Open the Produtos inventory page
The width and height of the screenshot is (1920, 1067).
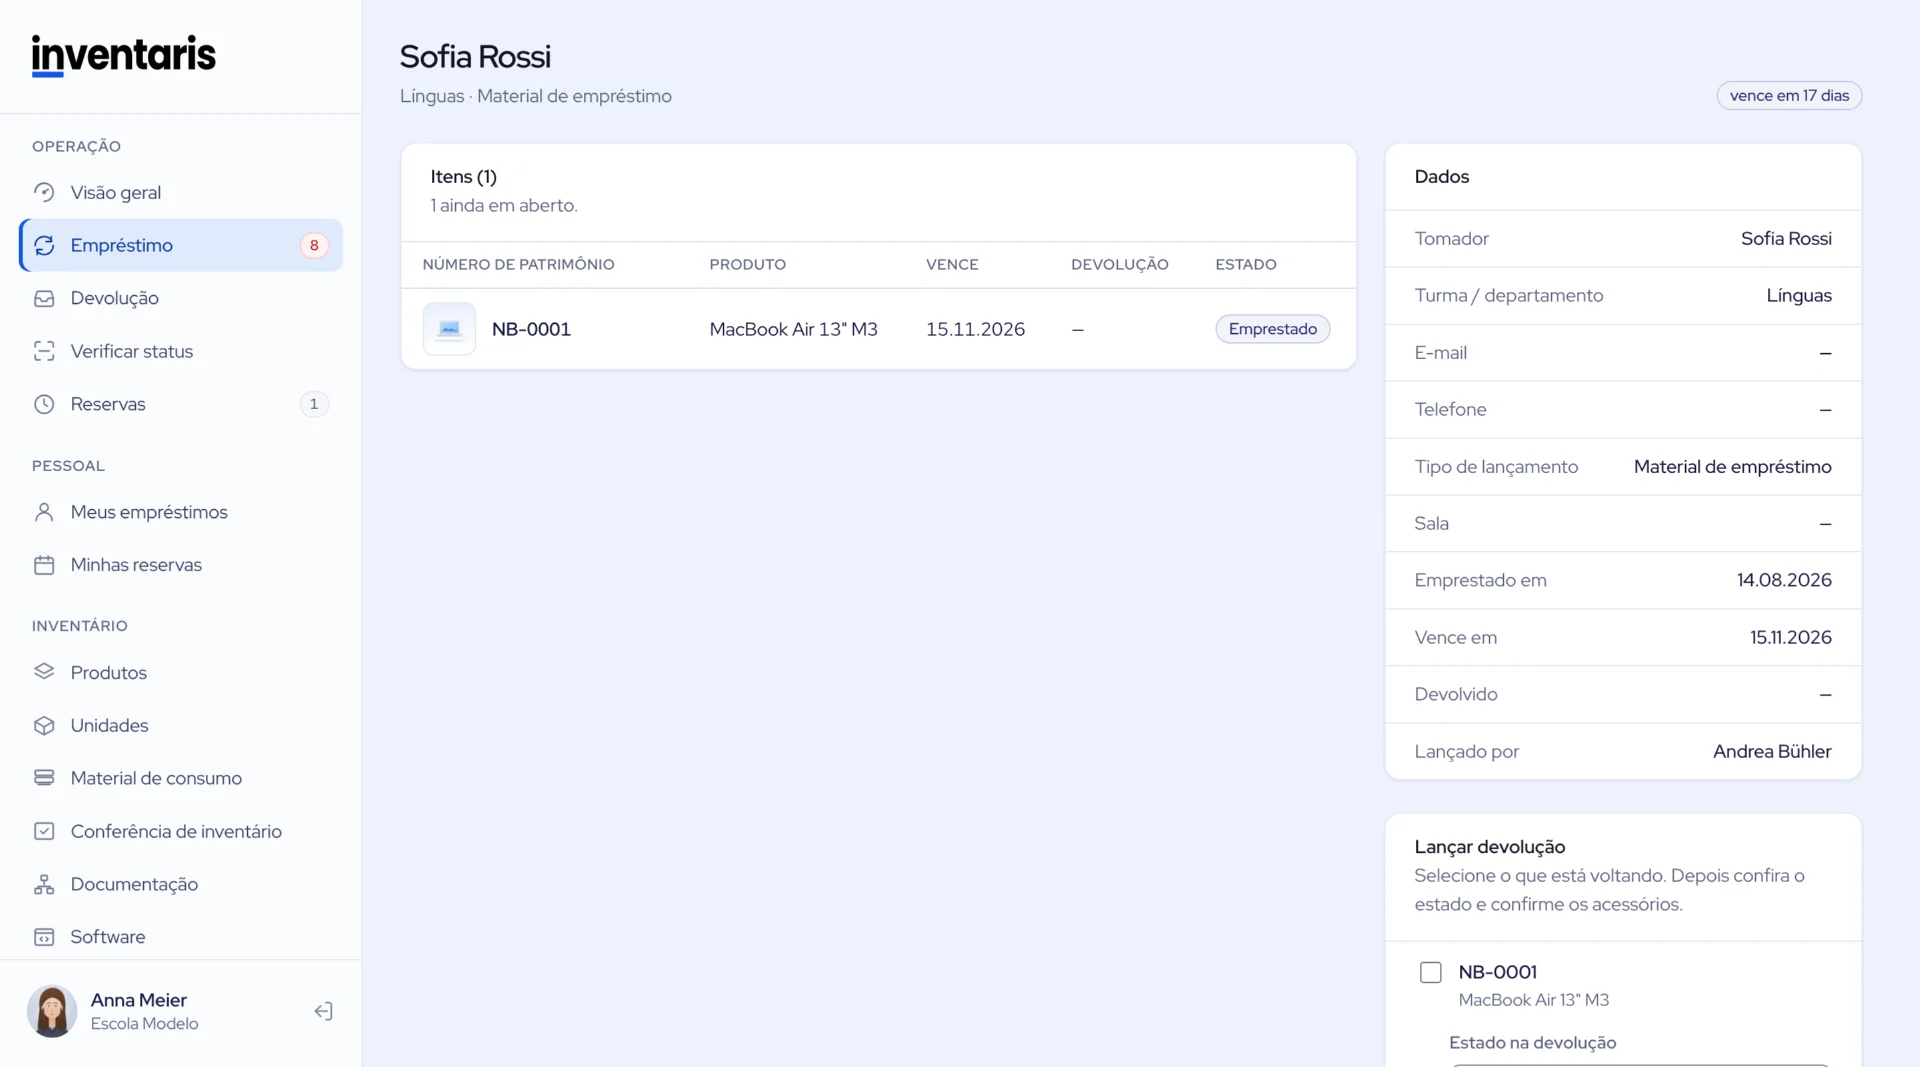(x=181, y=672)
